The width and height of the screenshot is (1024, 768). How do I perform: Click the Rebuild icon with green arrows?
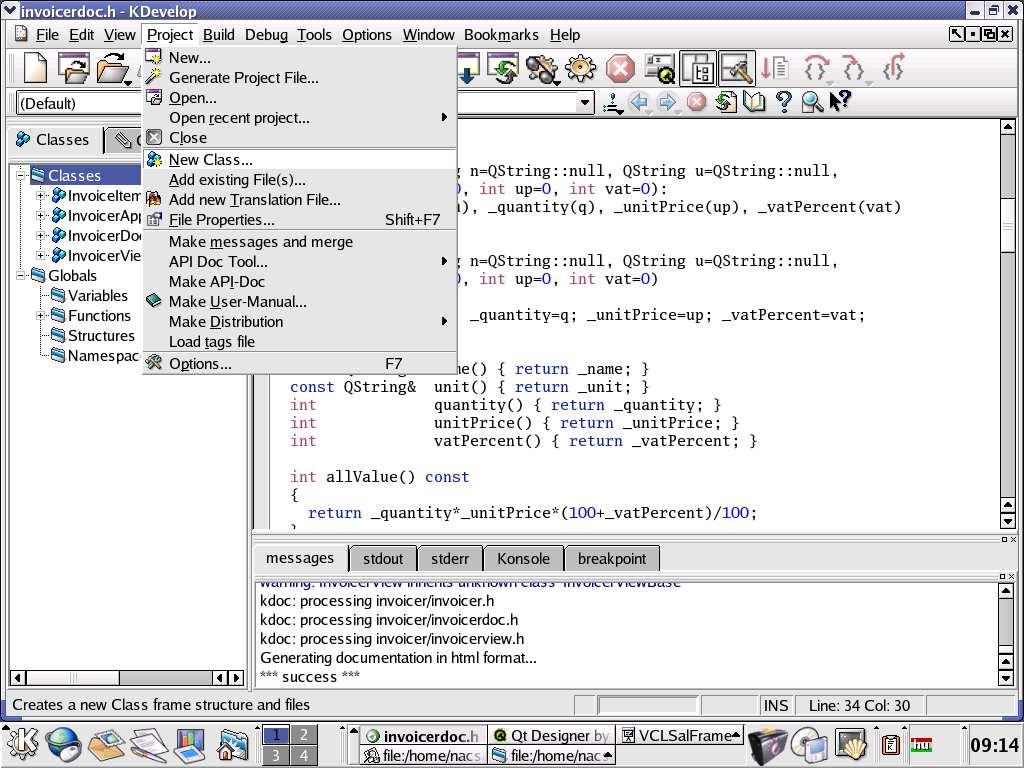click(x=503, y=69)
